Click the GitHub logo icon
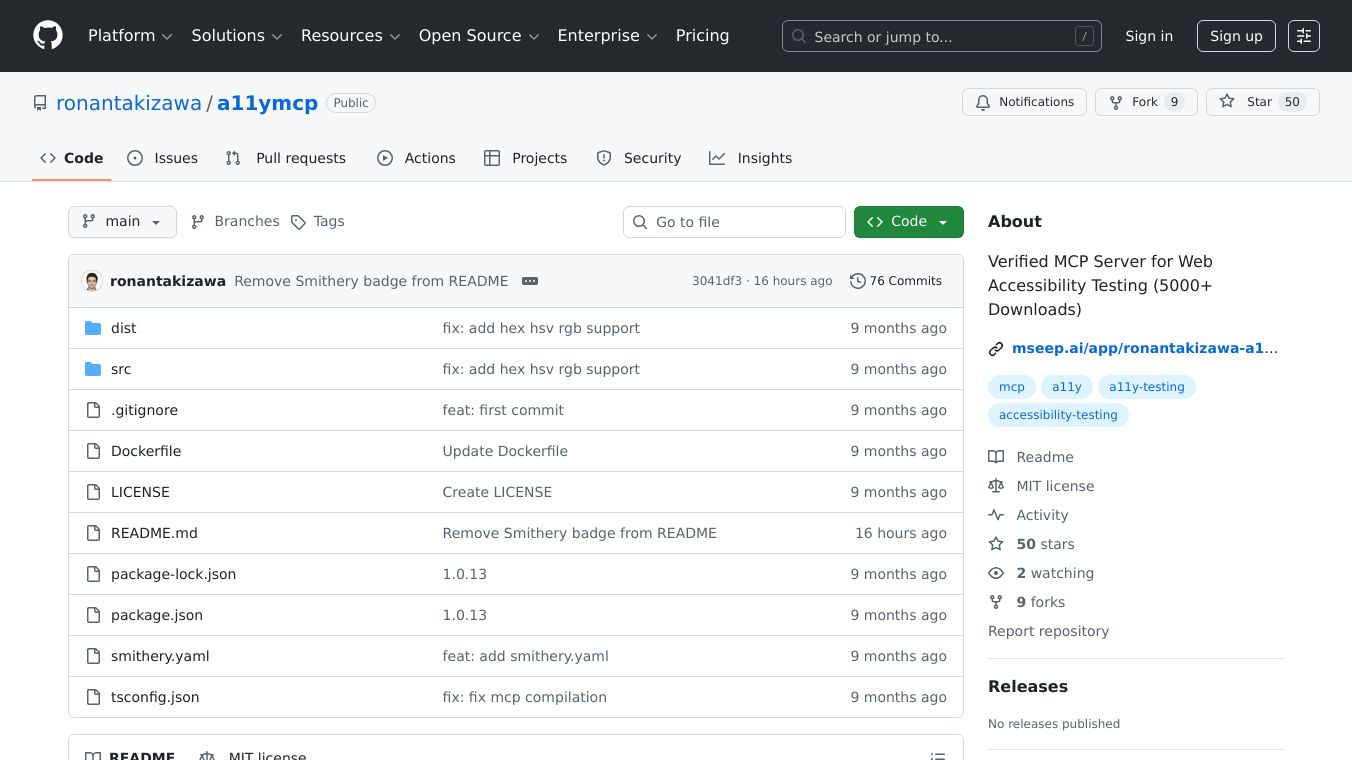This screenshot has height=760, width=1352. pyautogui.click(x=47, y=35)
